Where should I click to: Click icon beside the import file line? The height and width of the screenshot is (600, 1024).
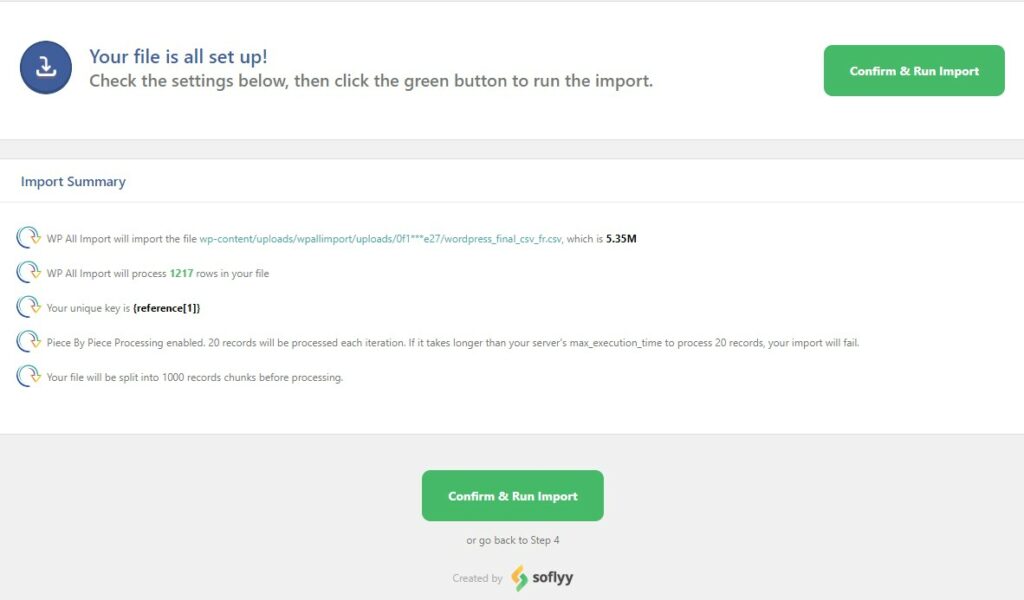click(x=28, y=238)
